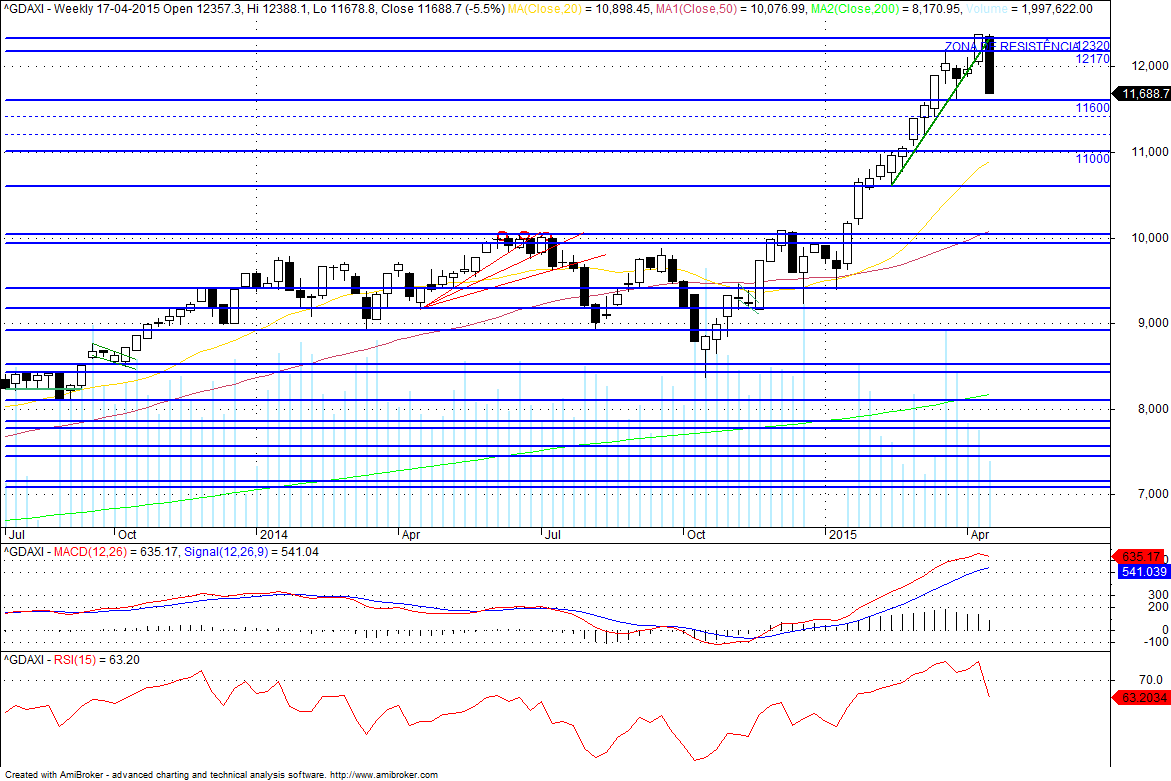Click the black 11,688.7 price label
Screen dimensions: 1171x781
pos(1143,93)
